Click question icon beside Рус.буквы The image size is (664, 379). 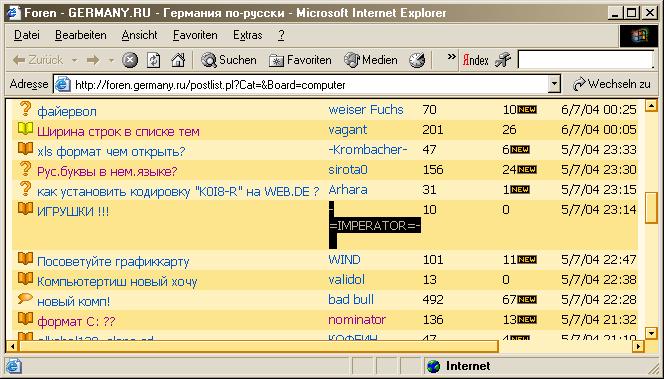(25, 169)
